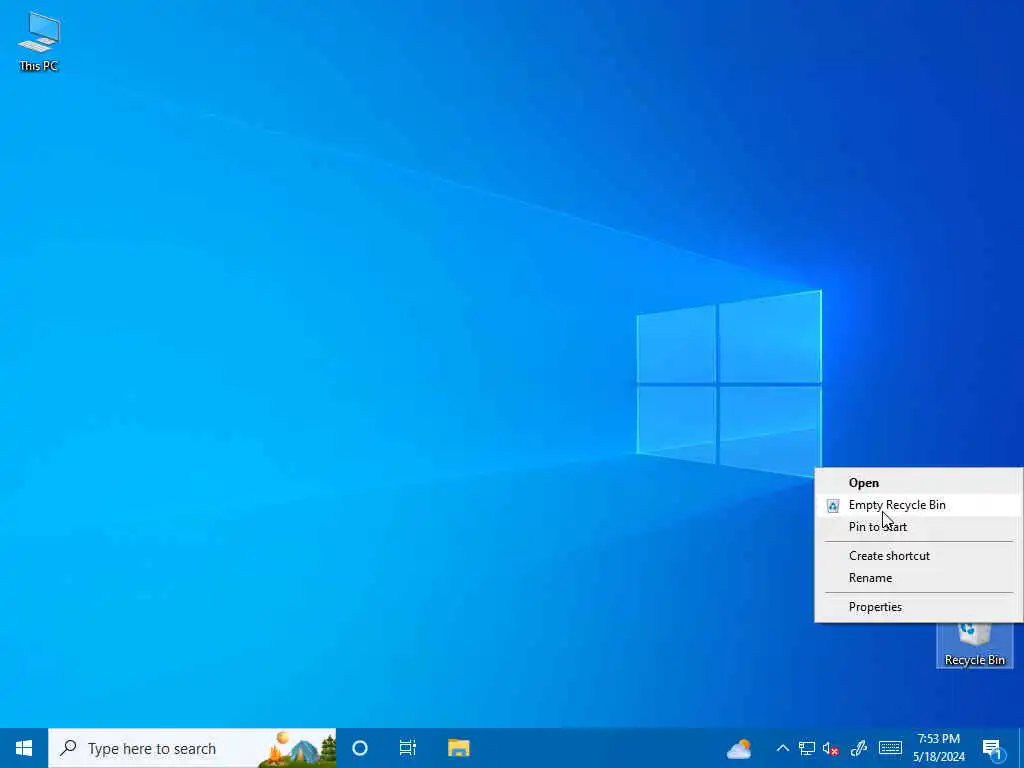Viewport: 1024px width, 768px height.
Task: Launch File Explorer from the taskbar
Action: coord(458,748)
